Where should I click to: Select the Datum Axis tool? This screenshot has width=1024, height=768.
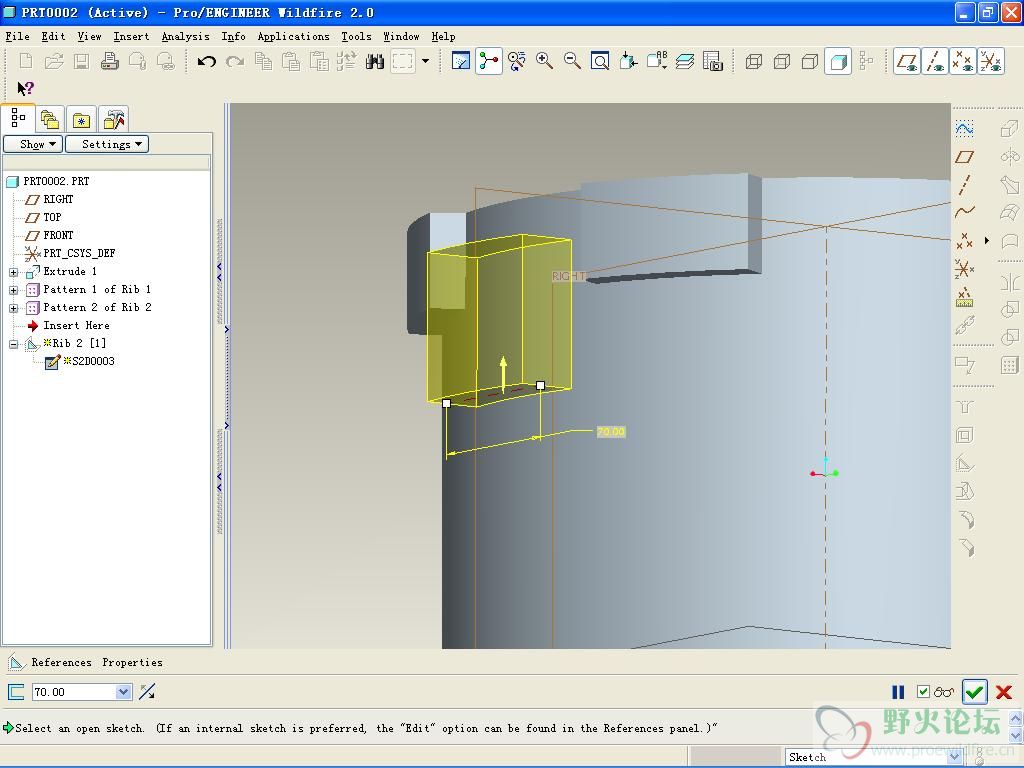tap(964, 185)
